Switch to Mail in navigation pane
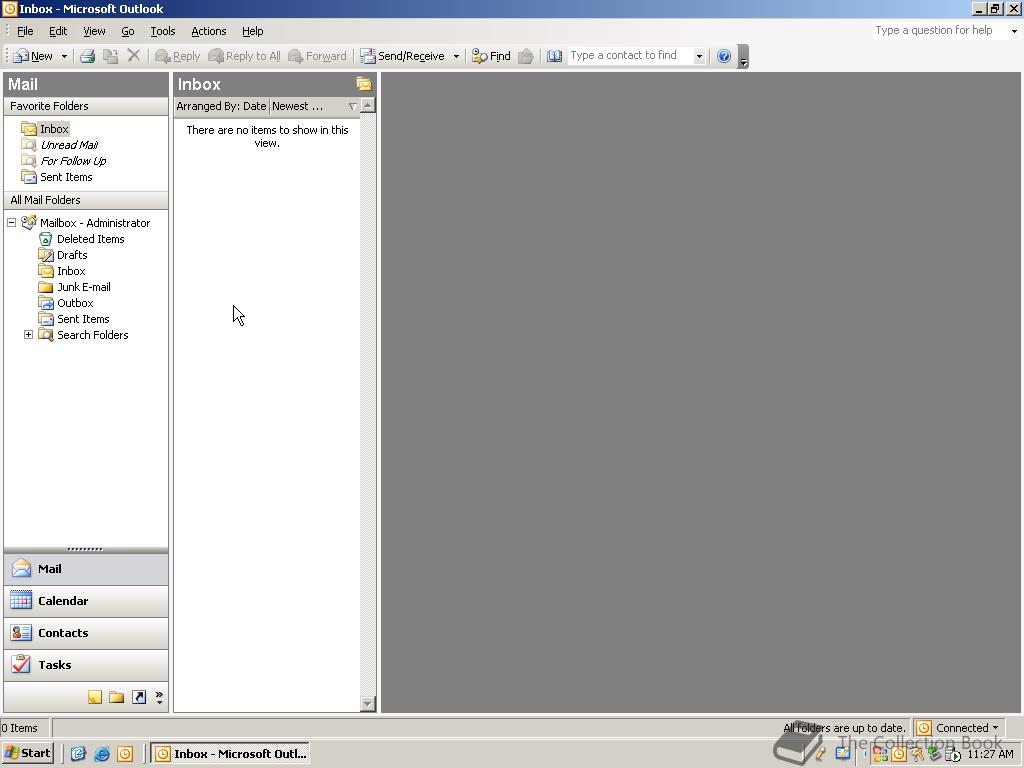 86,569
